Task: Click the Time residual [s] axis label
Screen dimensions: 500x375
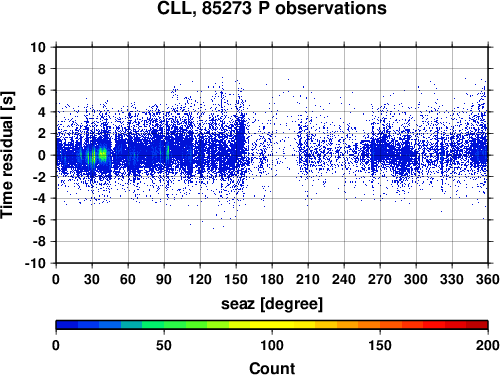Action: [x=7, y=155]
